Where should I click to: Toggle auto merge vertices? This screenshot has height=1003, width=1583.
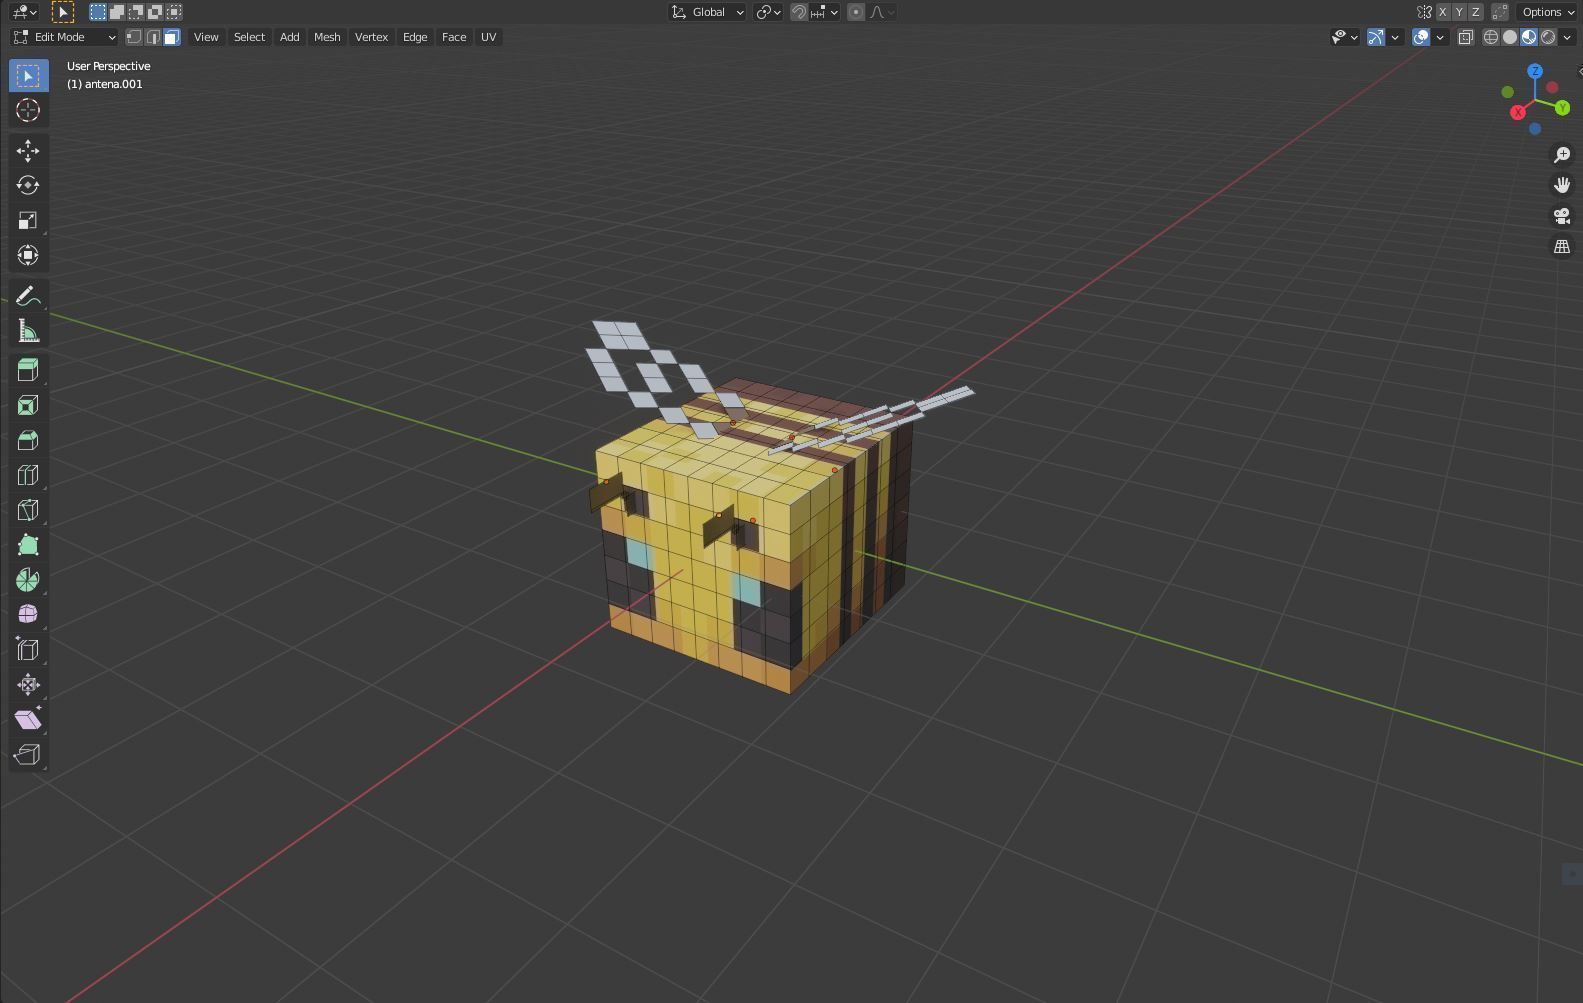point(1499,12)
